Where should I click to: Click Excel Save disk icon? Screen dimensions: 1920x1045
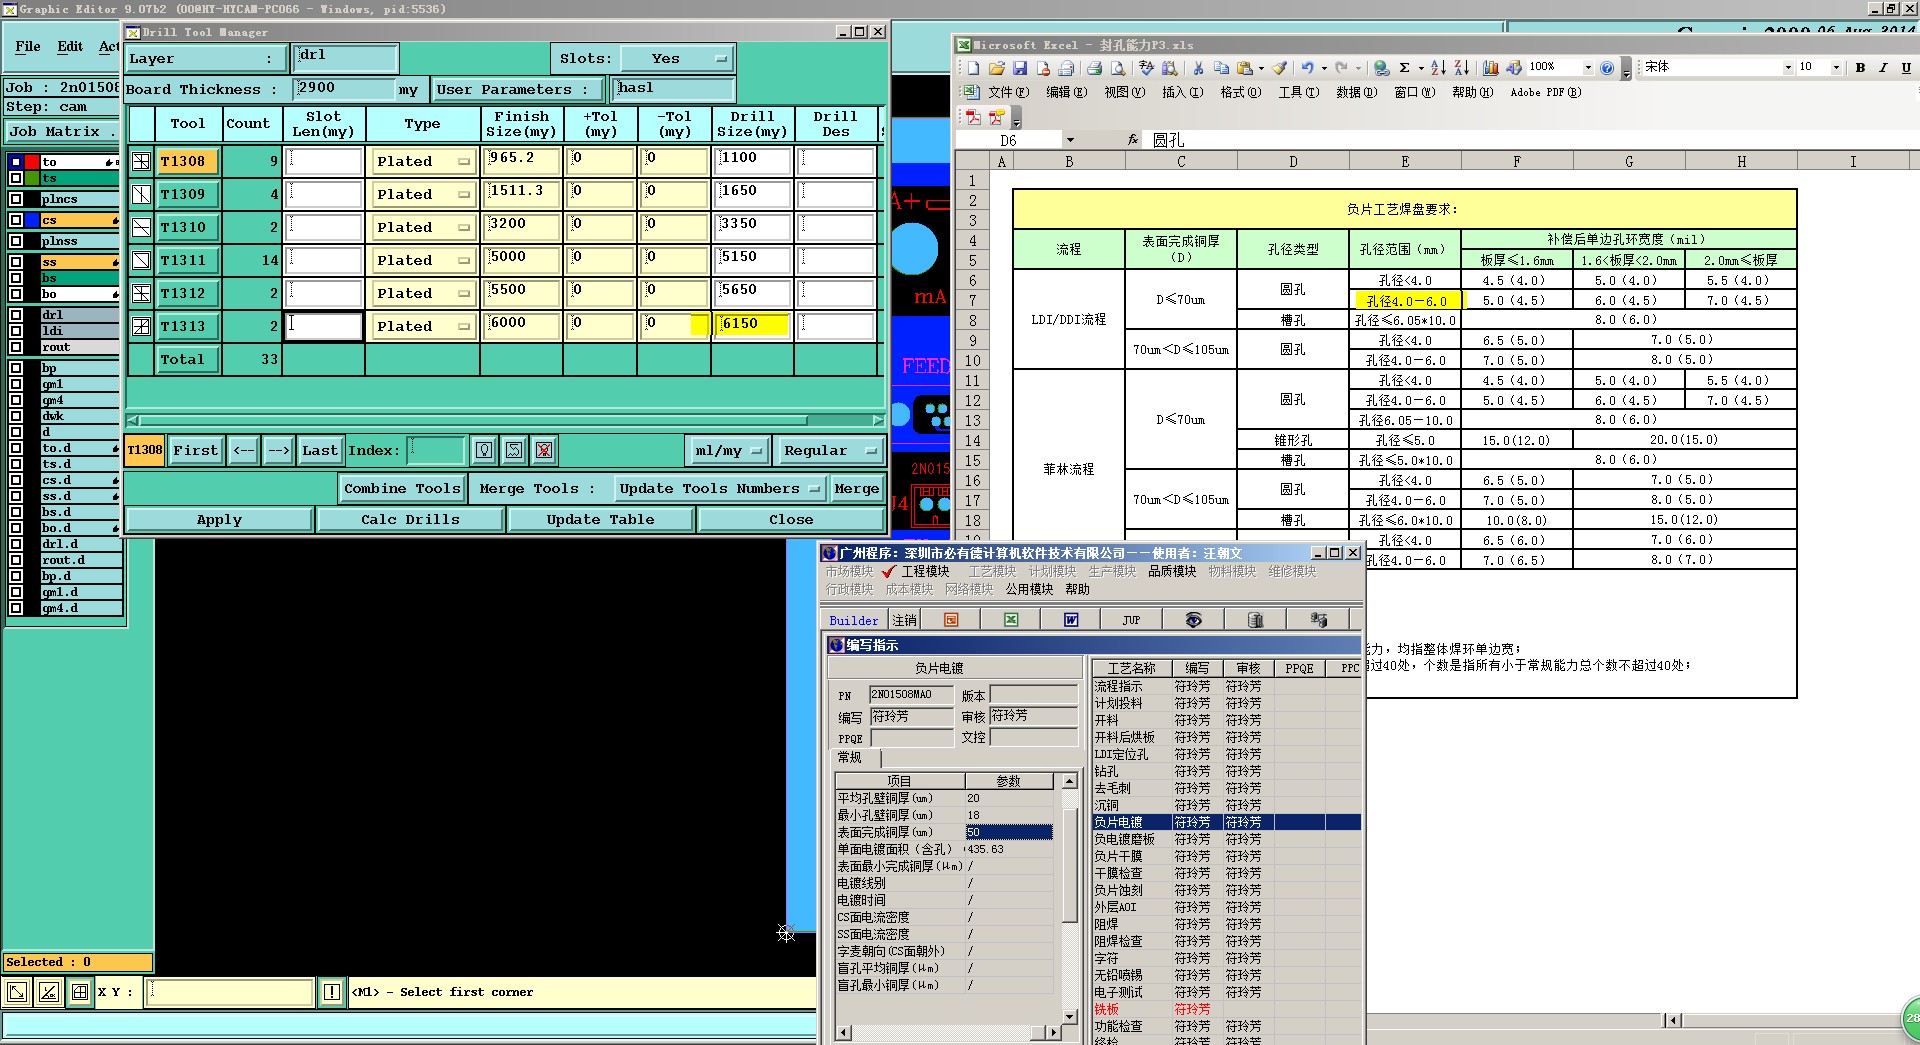[x=1020, y=68]
